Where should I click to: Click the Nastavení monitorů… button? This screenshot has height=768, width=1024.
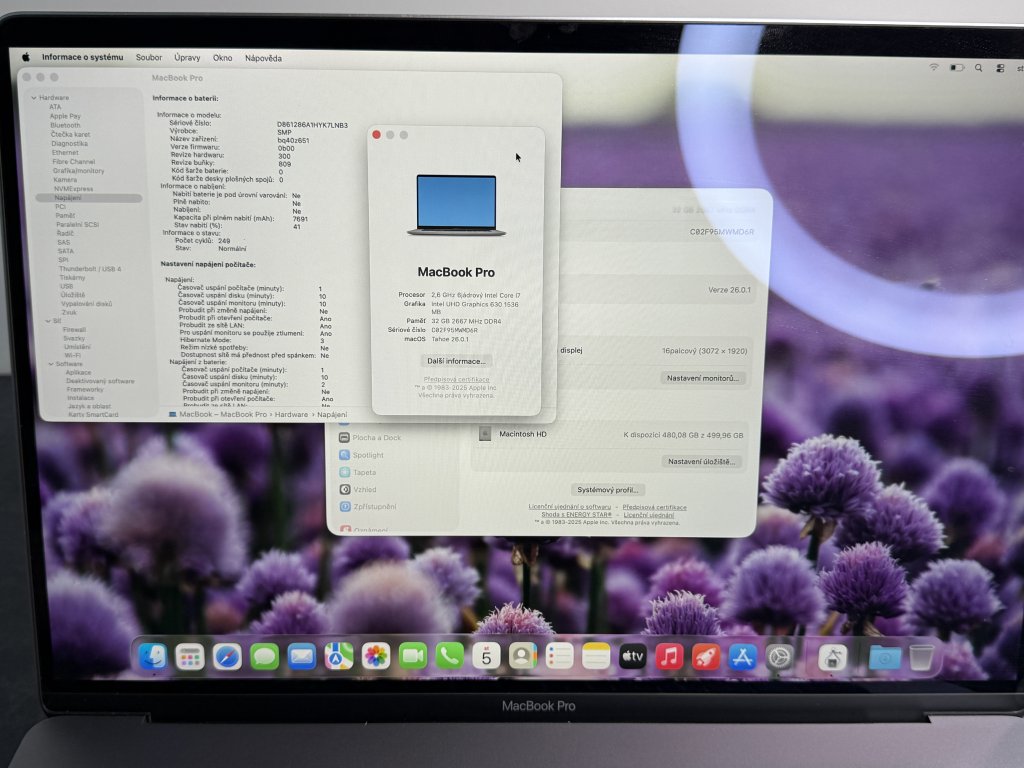click(x=703, y=378)
